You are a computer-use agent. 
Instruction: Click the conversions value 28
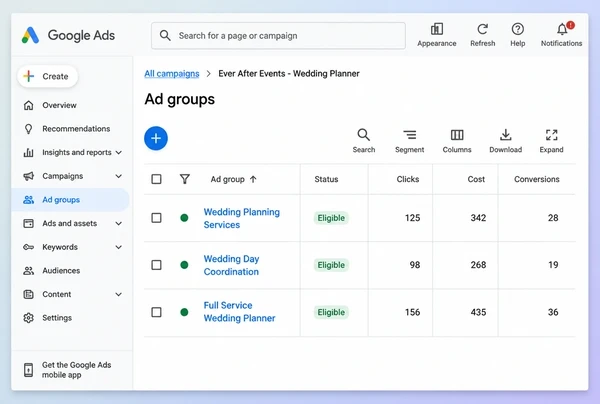pos(553,218)
